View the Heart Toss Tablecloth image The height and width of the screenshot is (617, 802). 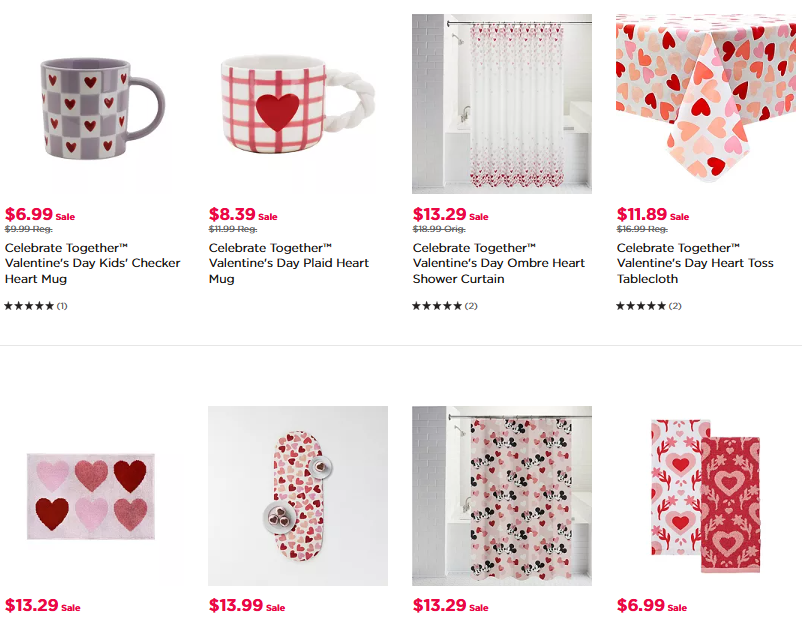point(706,104)
